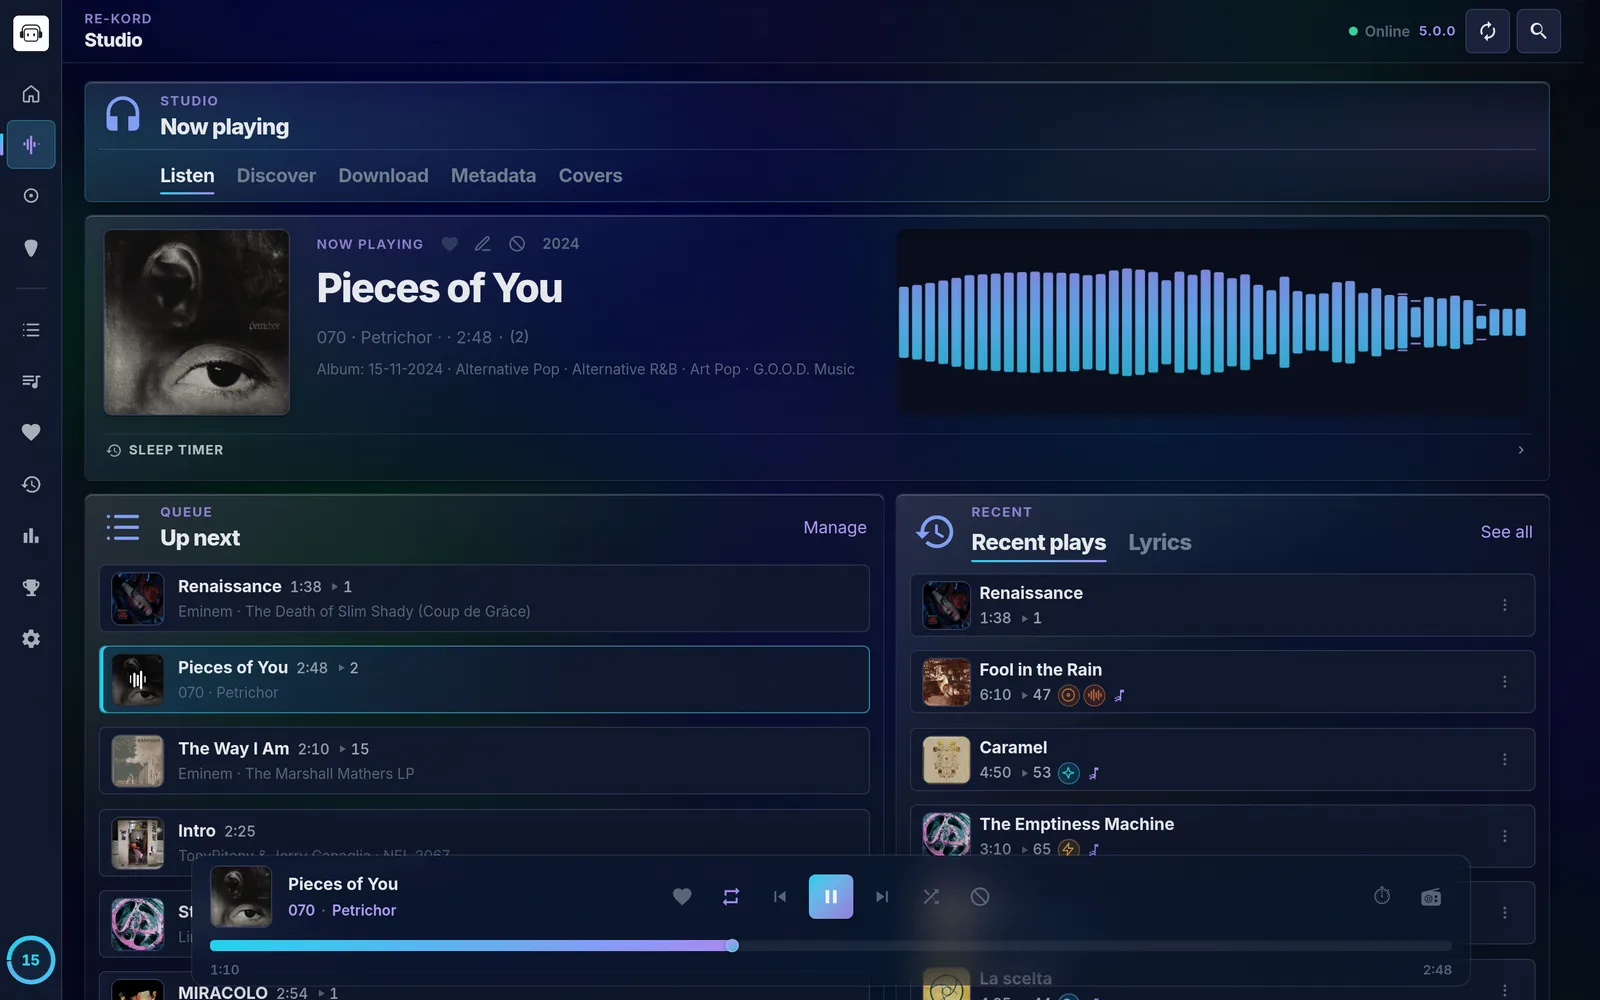Viewport: 1600px width, 1000px height.
Task: Click the Pieces of You album cover
Action: 197,322
